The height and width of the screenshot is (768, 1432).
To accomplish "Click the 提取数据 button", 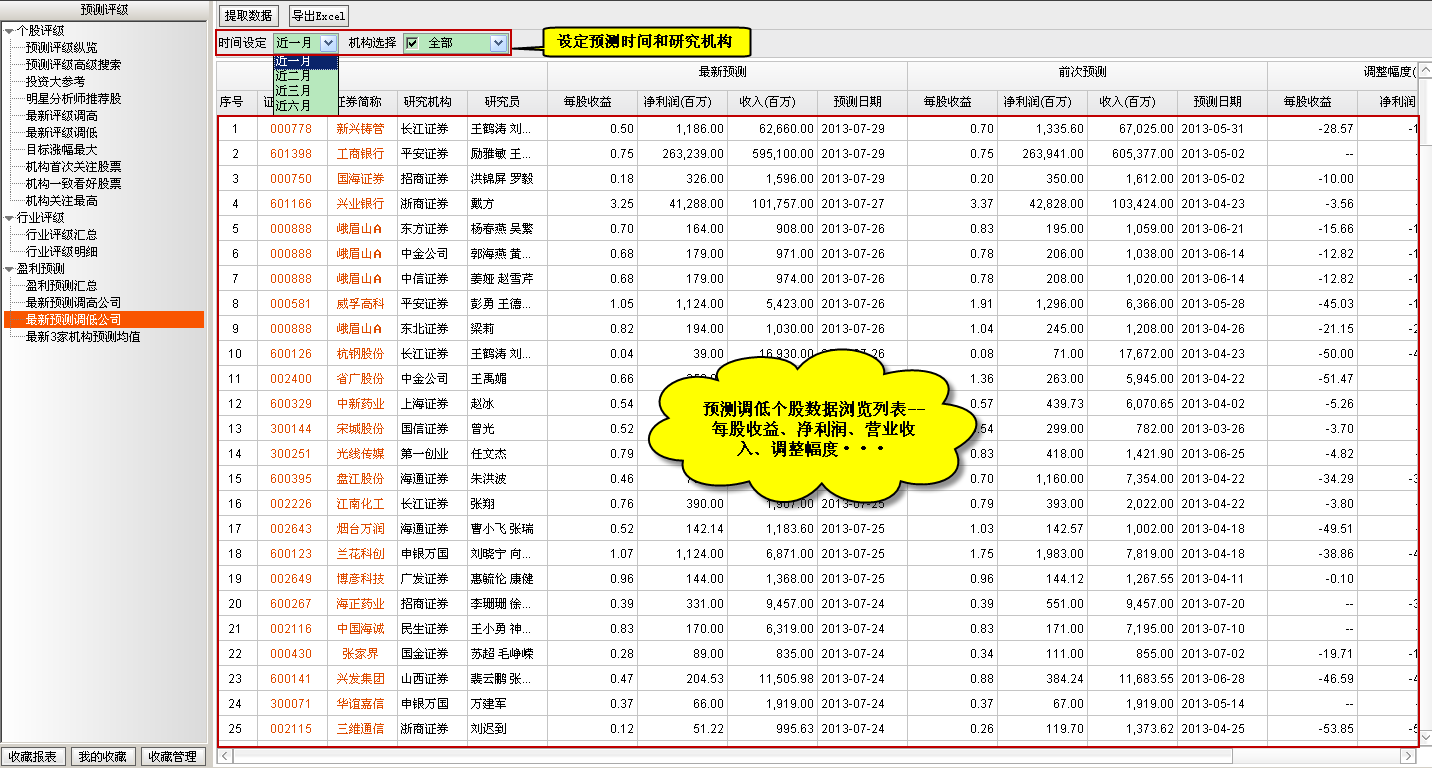I will point(248,16).
